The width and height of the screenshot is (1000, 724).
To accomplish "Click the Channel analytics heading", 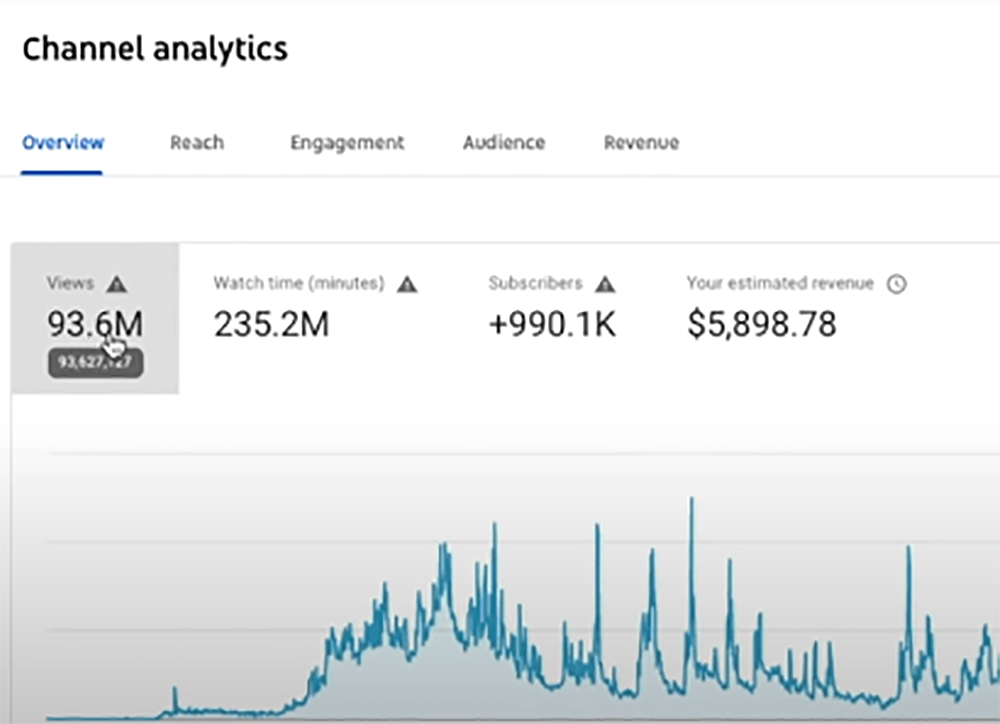I will pyautogui.click(x=155, y=49).
